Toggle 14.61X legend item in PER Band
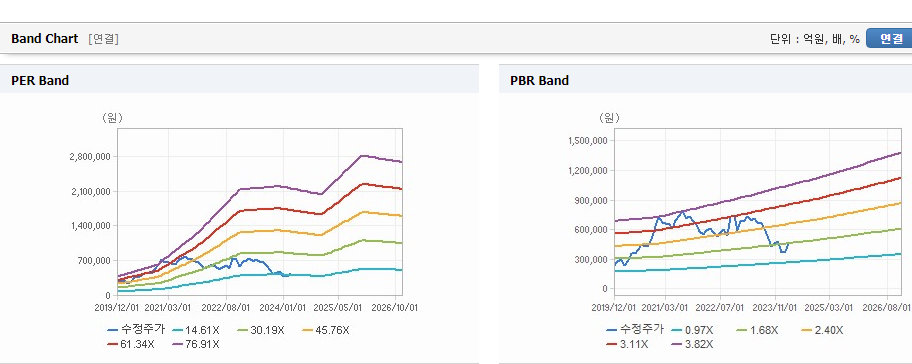The image size is (912, 364). point(196,330)
